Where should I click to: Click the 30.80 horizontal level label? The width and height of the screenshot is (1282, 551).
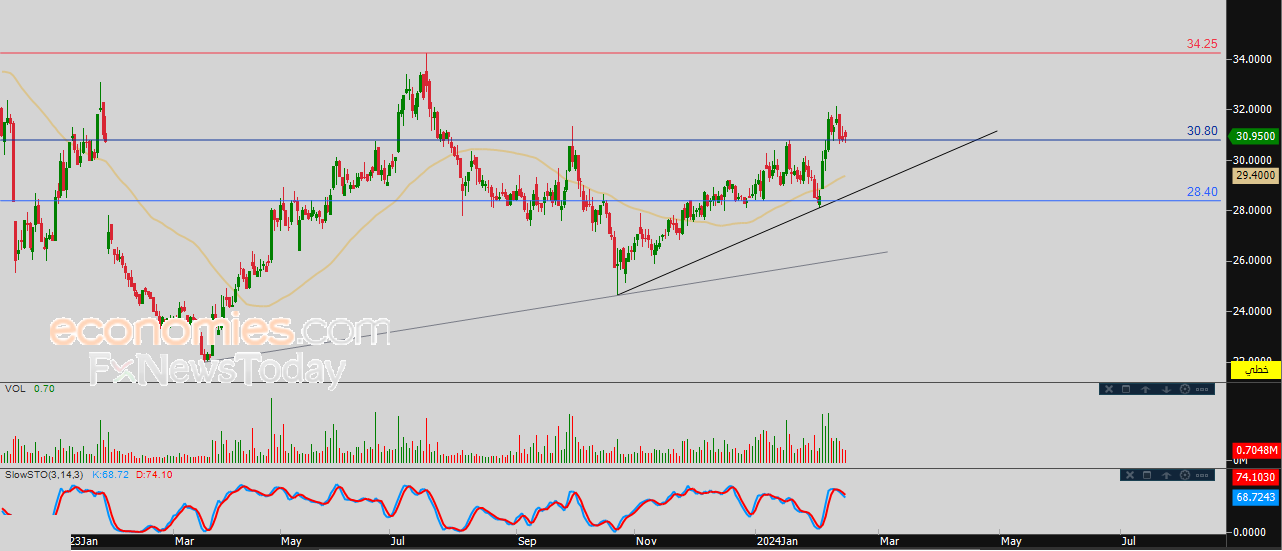pyautogui.click(x=1202, y=131)
